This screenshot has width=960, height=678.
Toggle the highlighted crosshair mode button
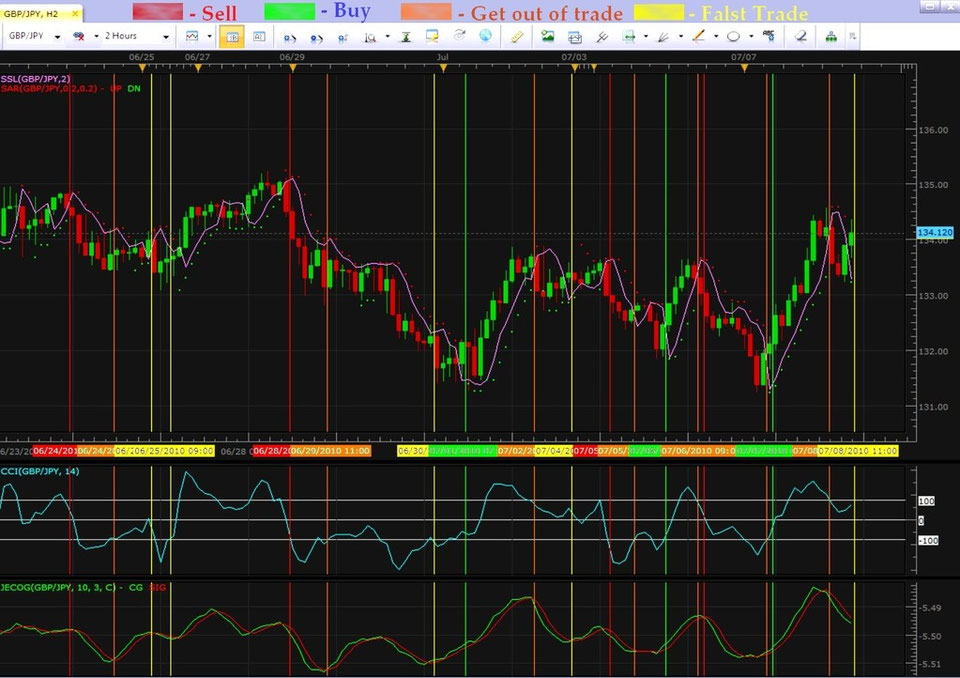(x=230, y=37)
